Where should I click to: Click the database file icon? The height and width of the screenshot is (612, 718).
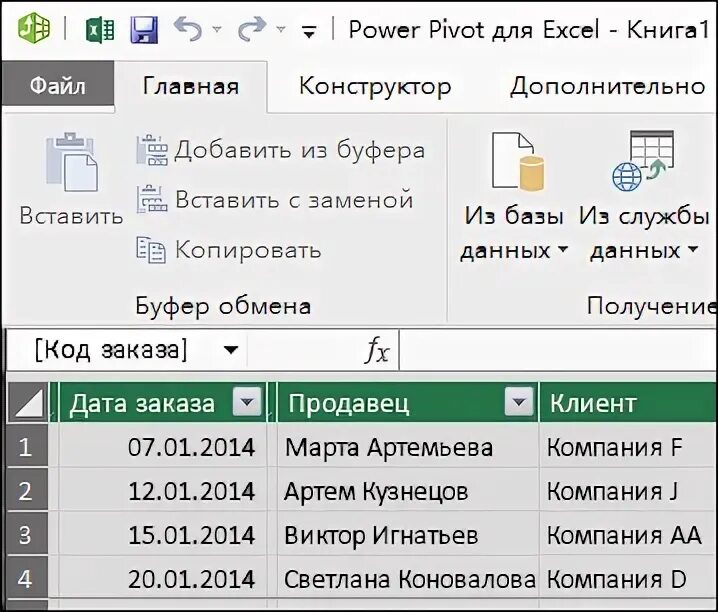point(518,161)
